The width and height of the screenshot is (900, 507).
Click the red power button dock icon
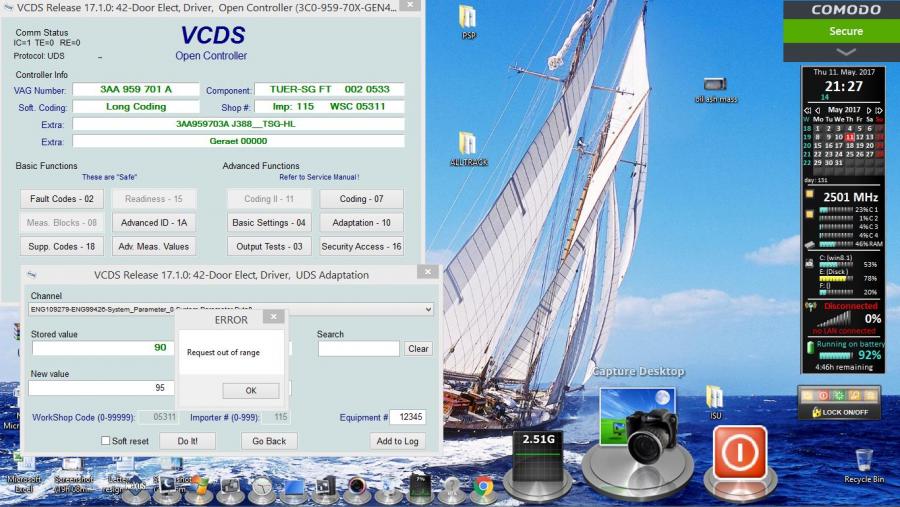click(x=739, y=454)
